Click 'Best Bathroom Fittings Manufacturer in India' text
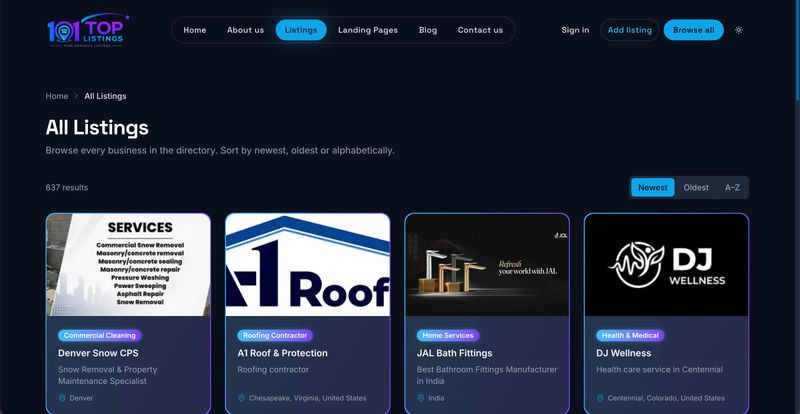Viewport: 800px width, 414px height. point(487,375)
